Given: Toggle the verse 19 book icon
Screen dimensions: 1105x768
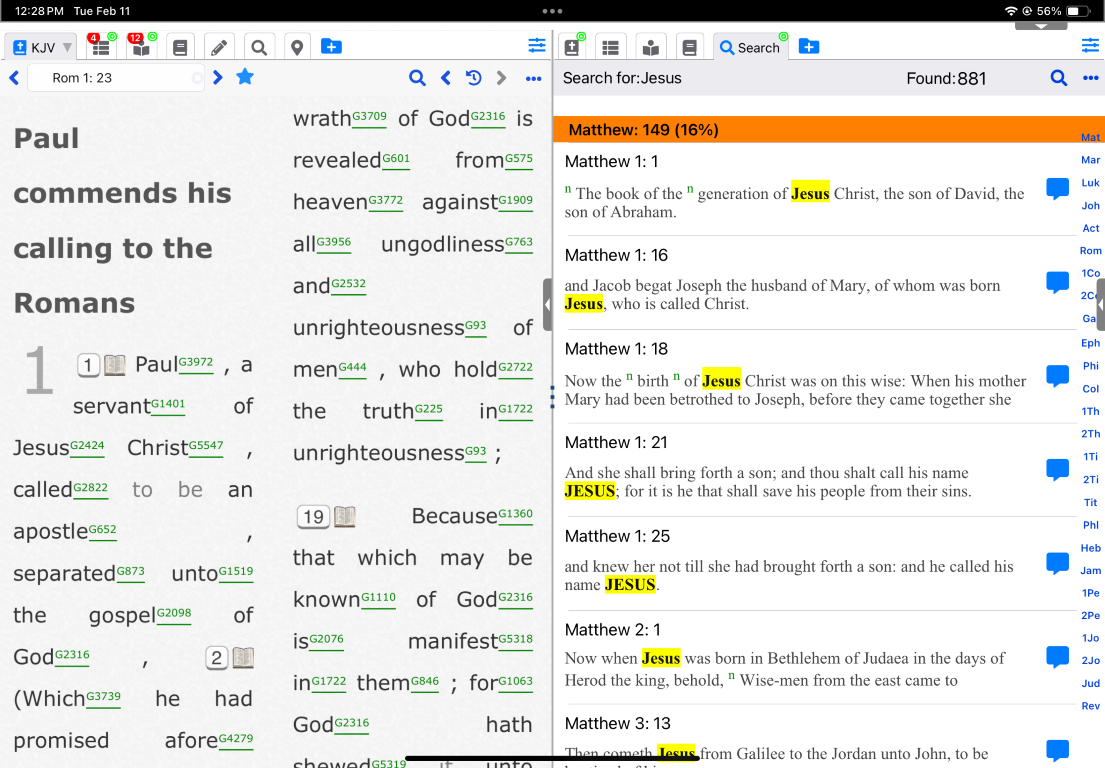Looking at the screenshot, I should (344, 517).
